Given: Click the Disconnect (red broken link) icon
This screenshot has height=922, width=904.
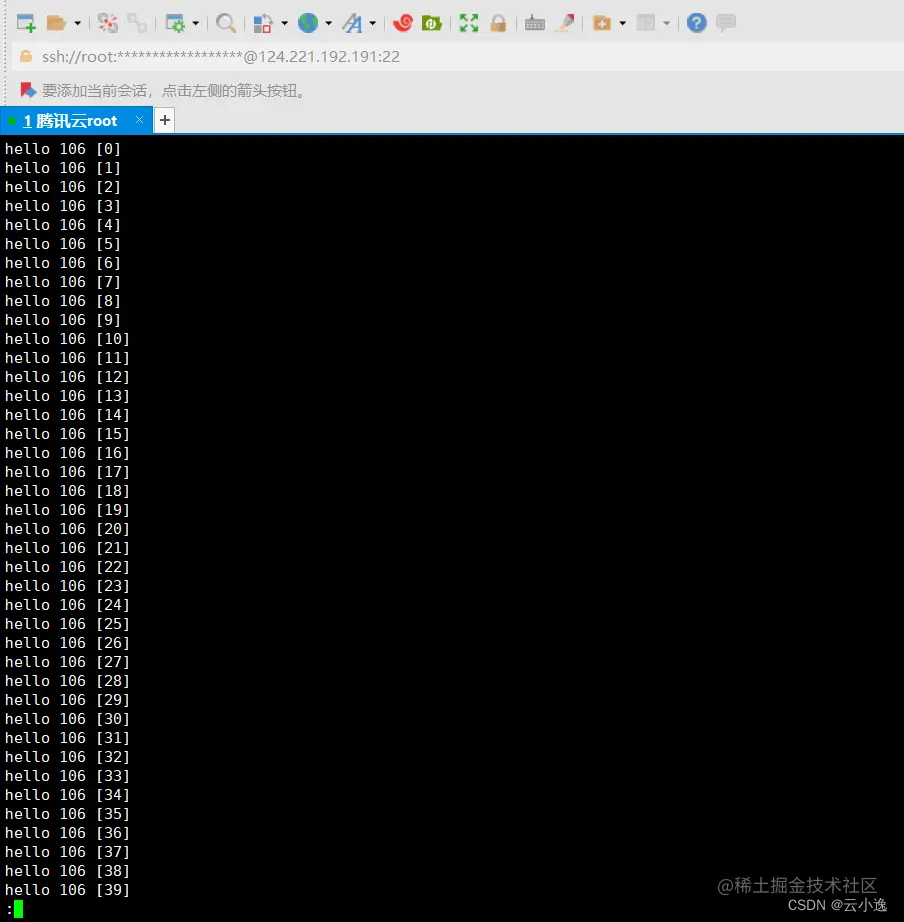Looking at the screenshot, I should 108,24.
